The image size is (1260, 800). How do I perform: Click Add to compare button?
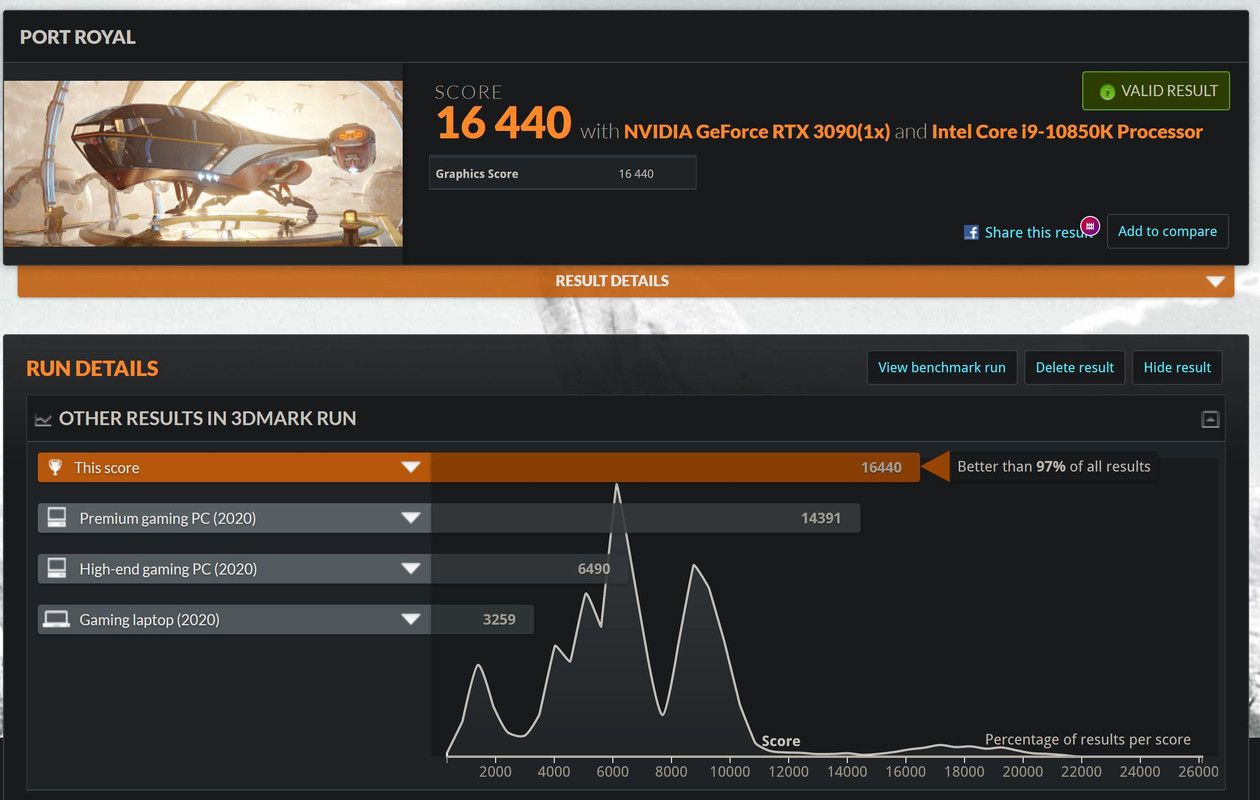1167,231
